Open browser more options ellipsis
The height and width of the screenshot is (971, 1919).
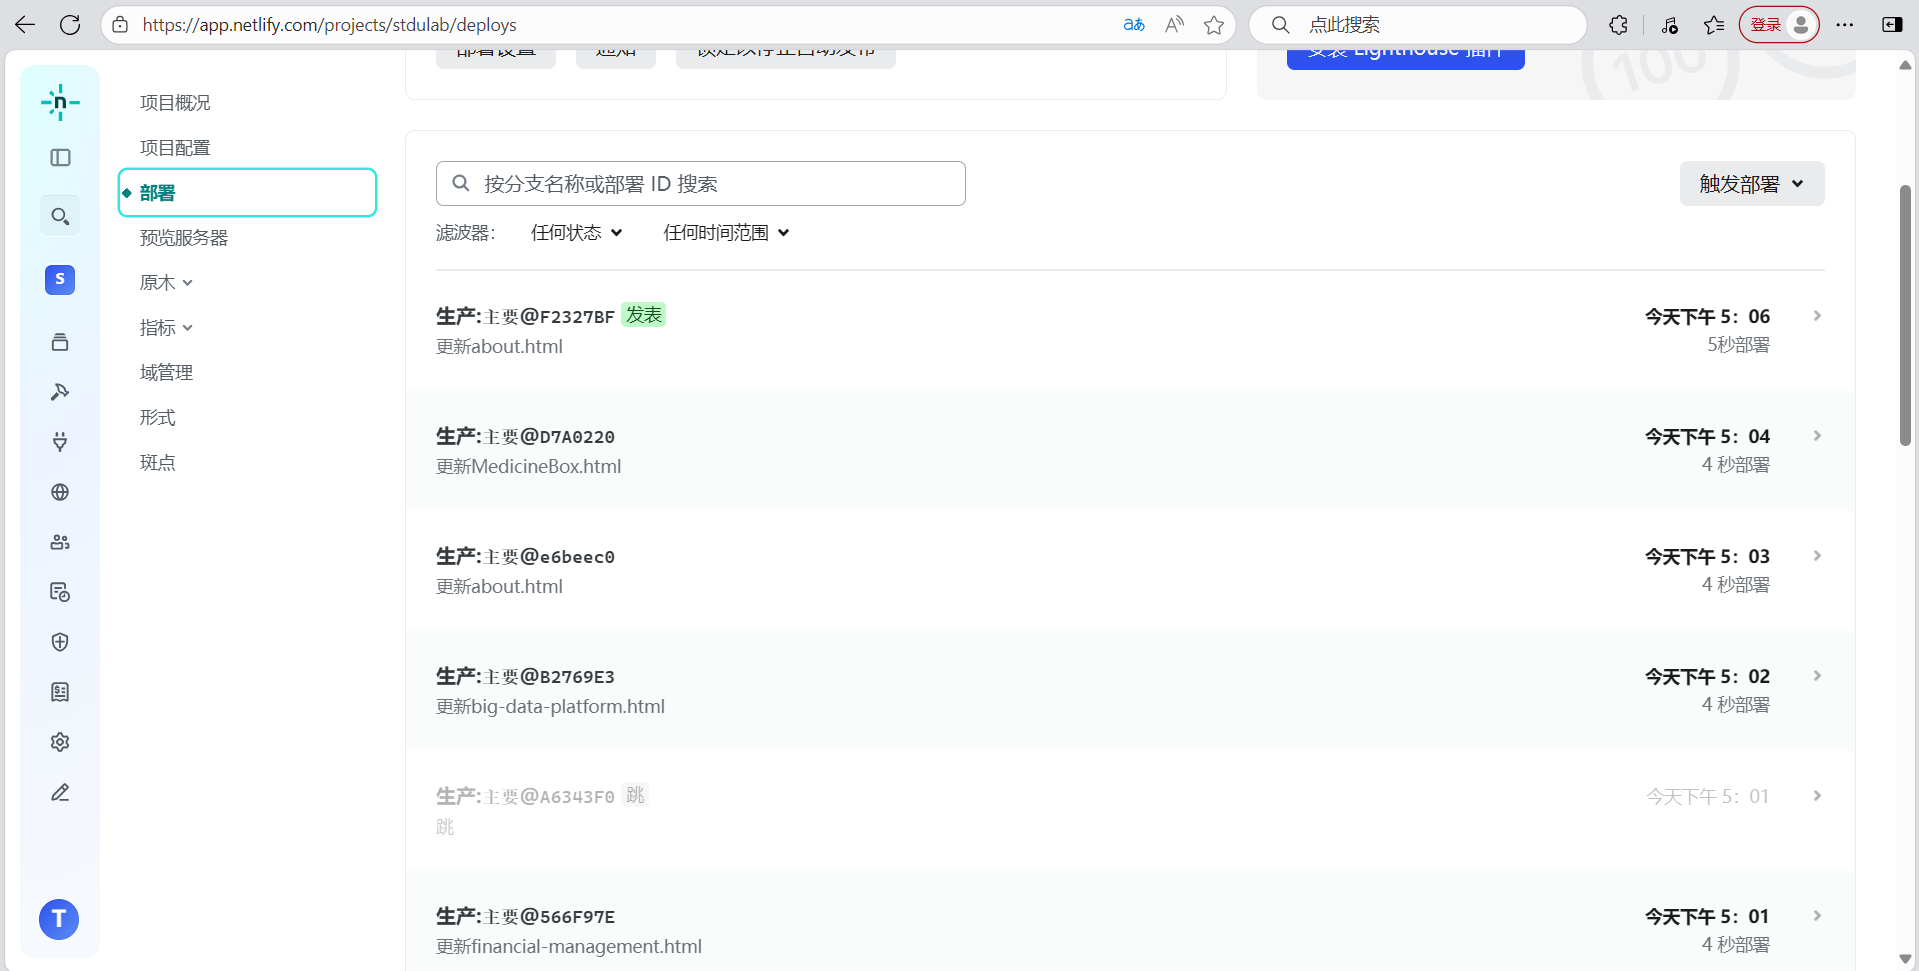1845,25
